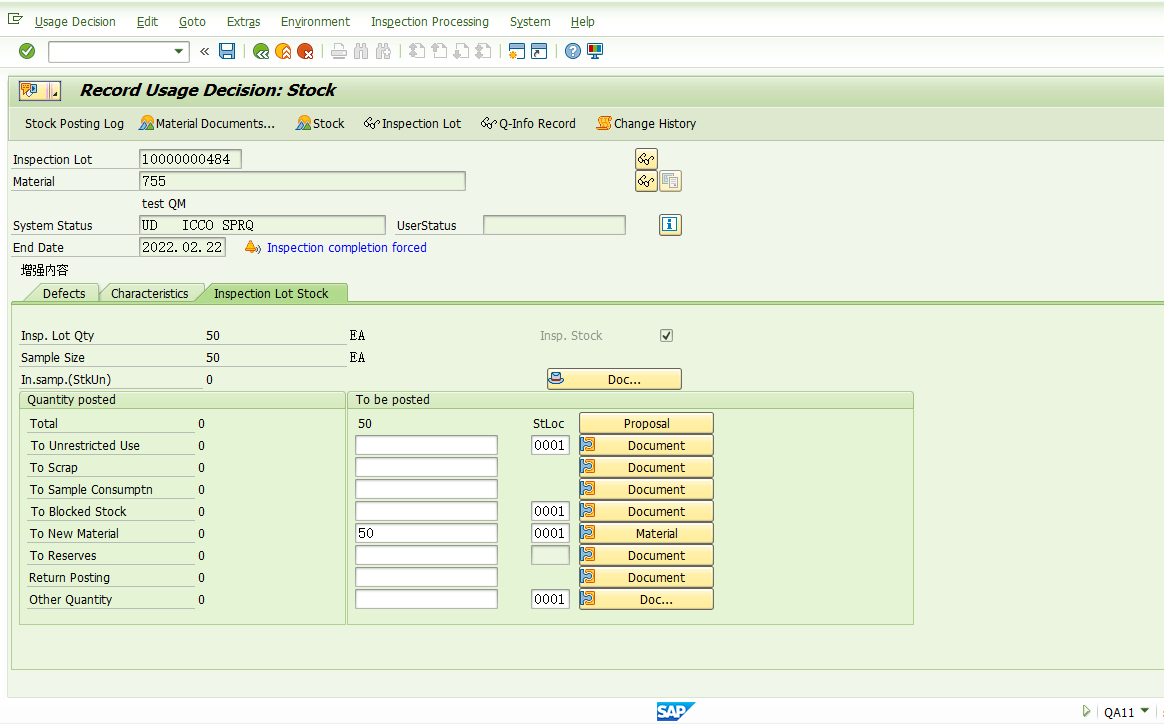Open the Usage Decision menu

[x=75, y=22]
